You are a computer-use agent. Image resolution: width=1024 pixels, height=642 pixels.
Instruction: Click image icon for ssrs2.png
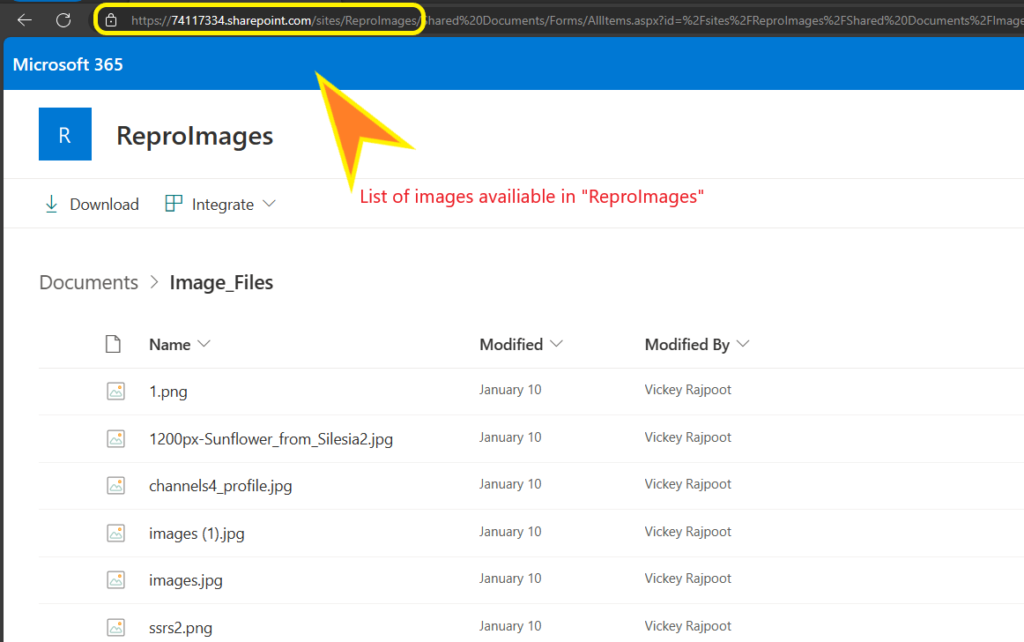[116, 628]
